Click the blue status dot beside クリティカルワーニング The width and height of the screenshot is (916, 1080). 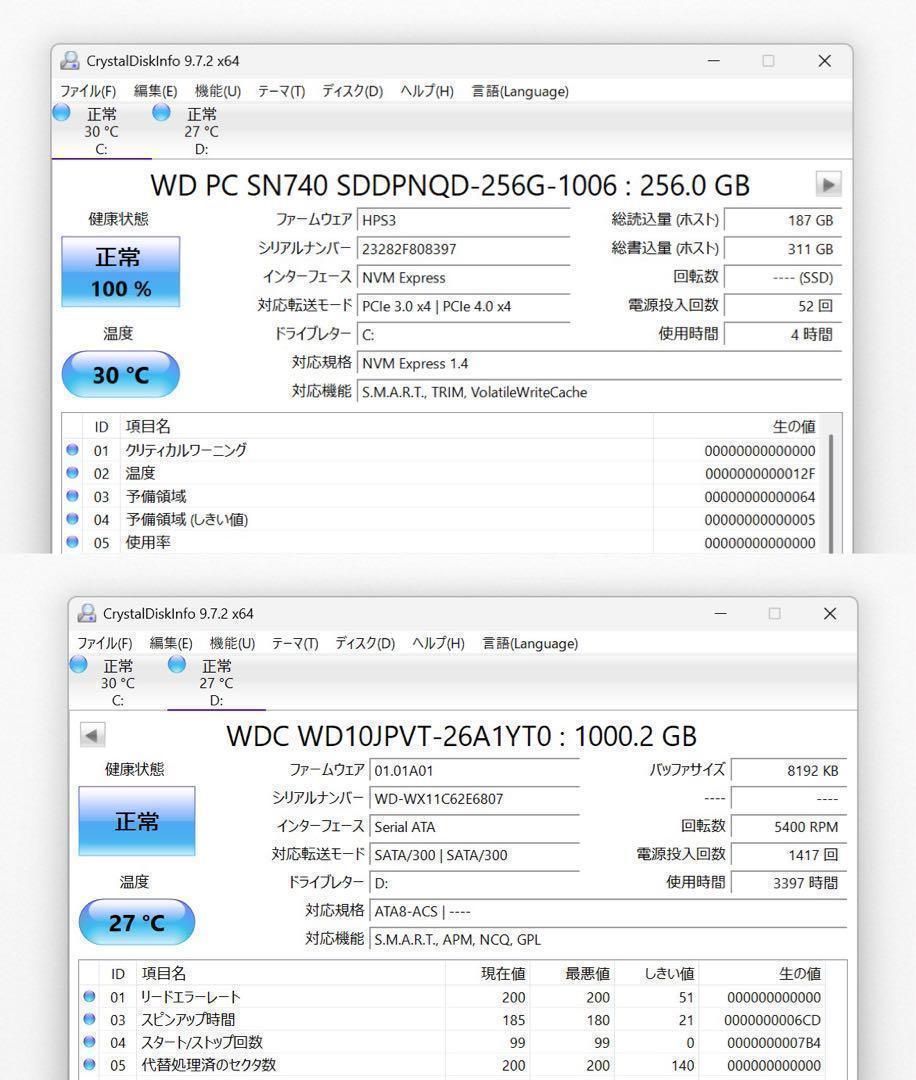(71, 449)
